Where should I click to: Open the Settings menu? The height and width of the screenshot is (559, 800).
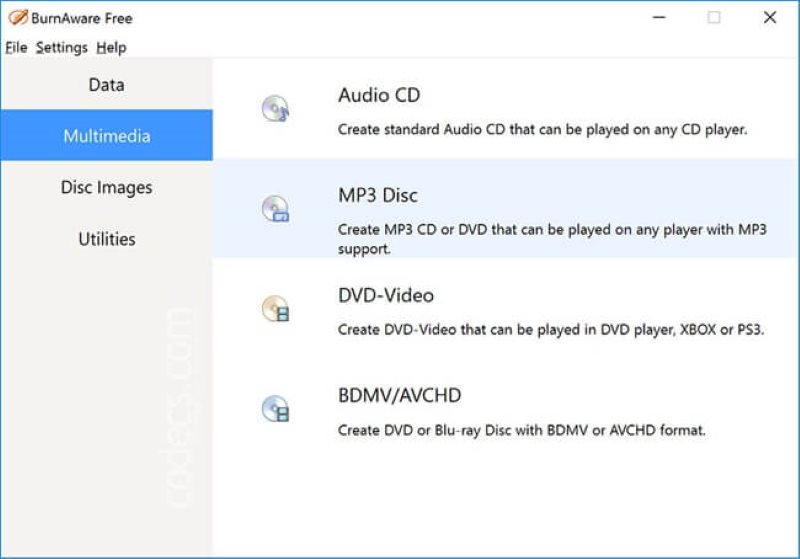coord(62,47)
